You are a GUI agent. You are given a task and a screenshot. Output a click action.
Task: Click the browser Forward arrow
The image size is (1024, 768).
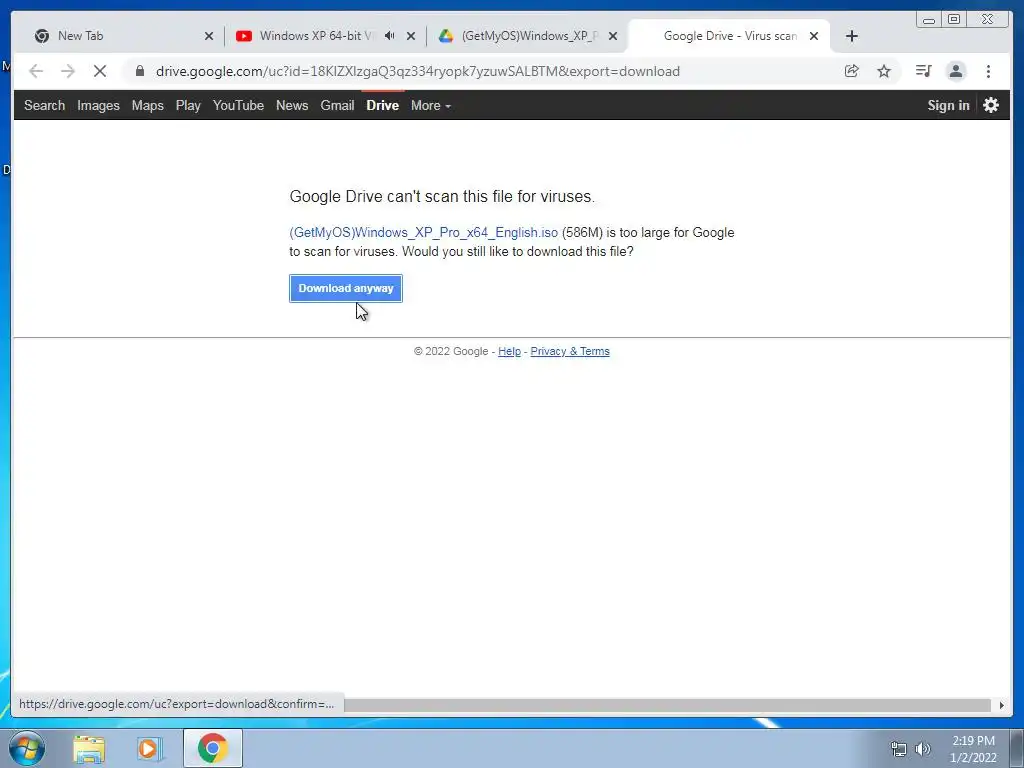click(x=68, y=71)
